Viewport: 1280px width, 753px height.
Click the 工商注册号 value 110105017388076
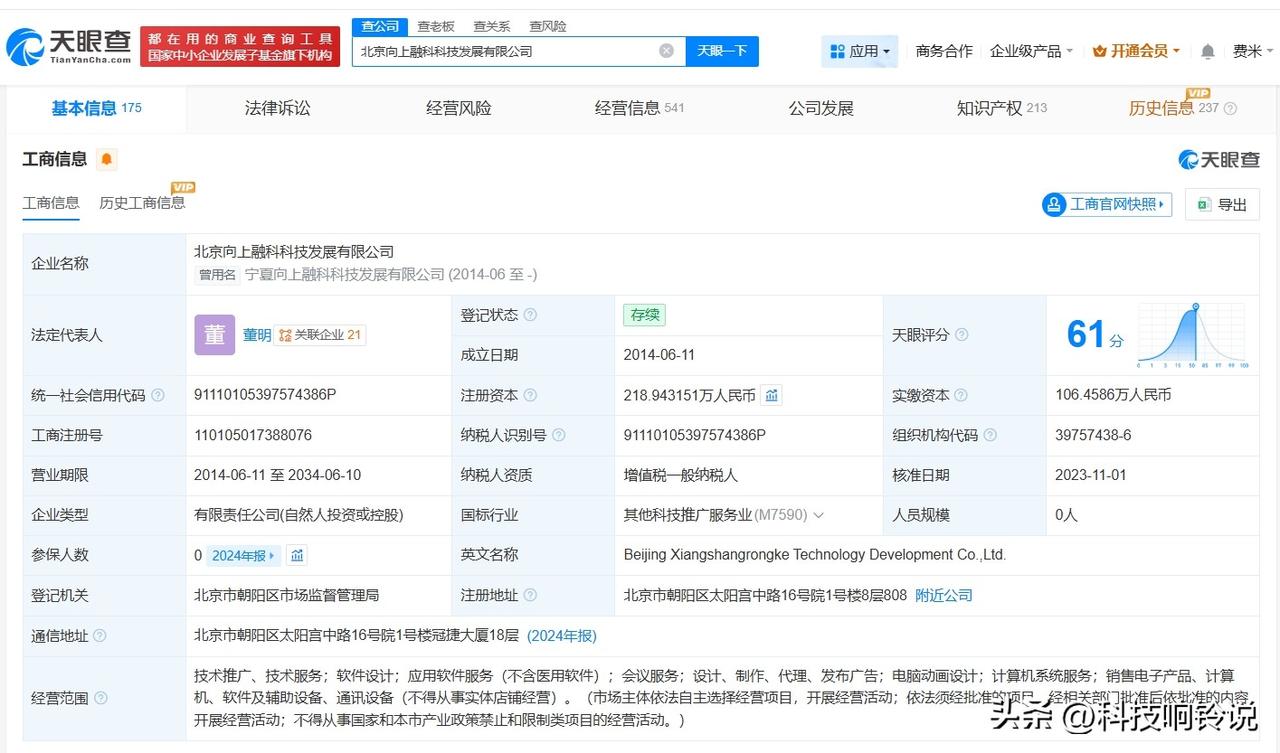click(253, 435)
